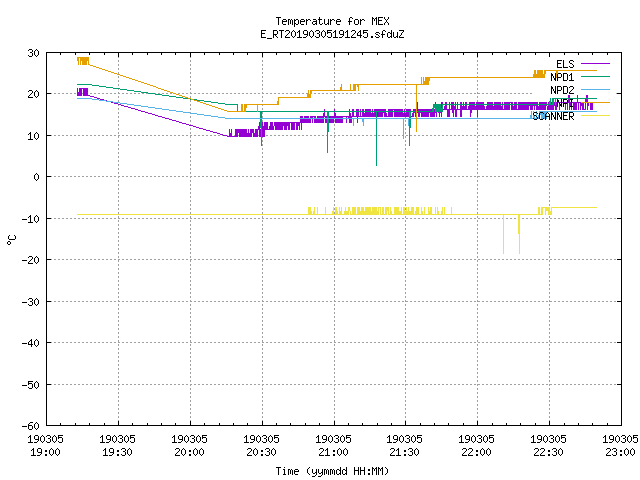Click the yellow SCANNER legend line sample
This screenshot has width=640, height=480.
[x=595, y=116]
